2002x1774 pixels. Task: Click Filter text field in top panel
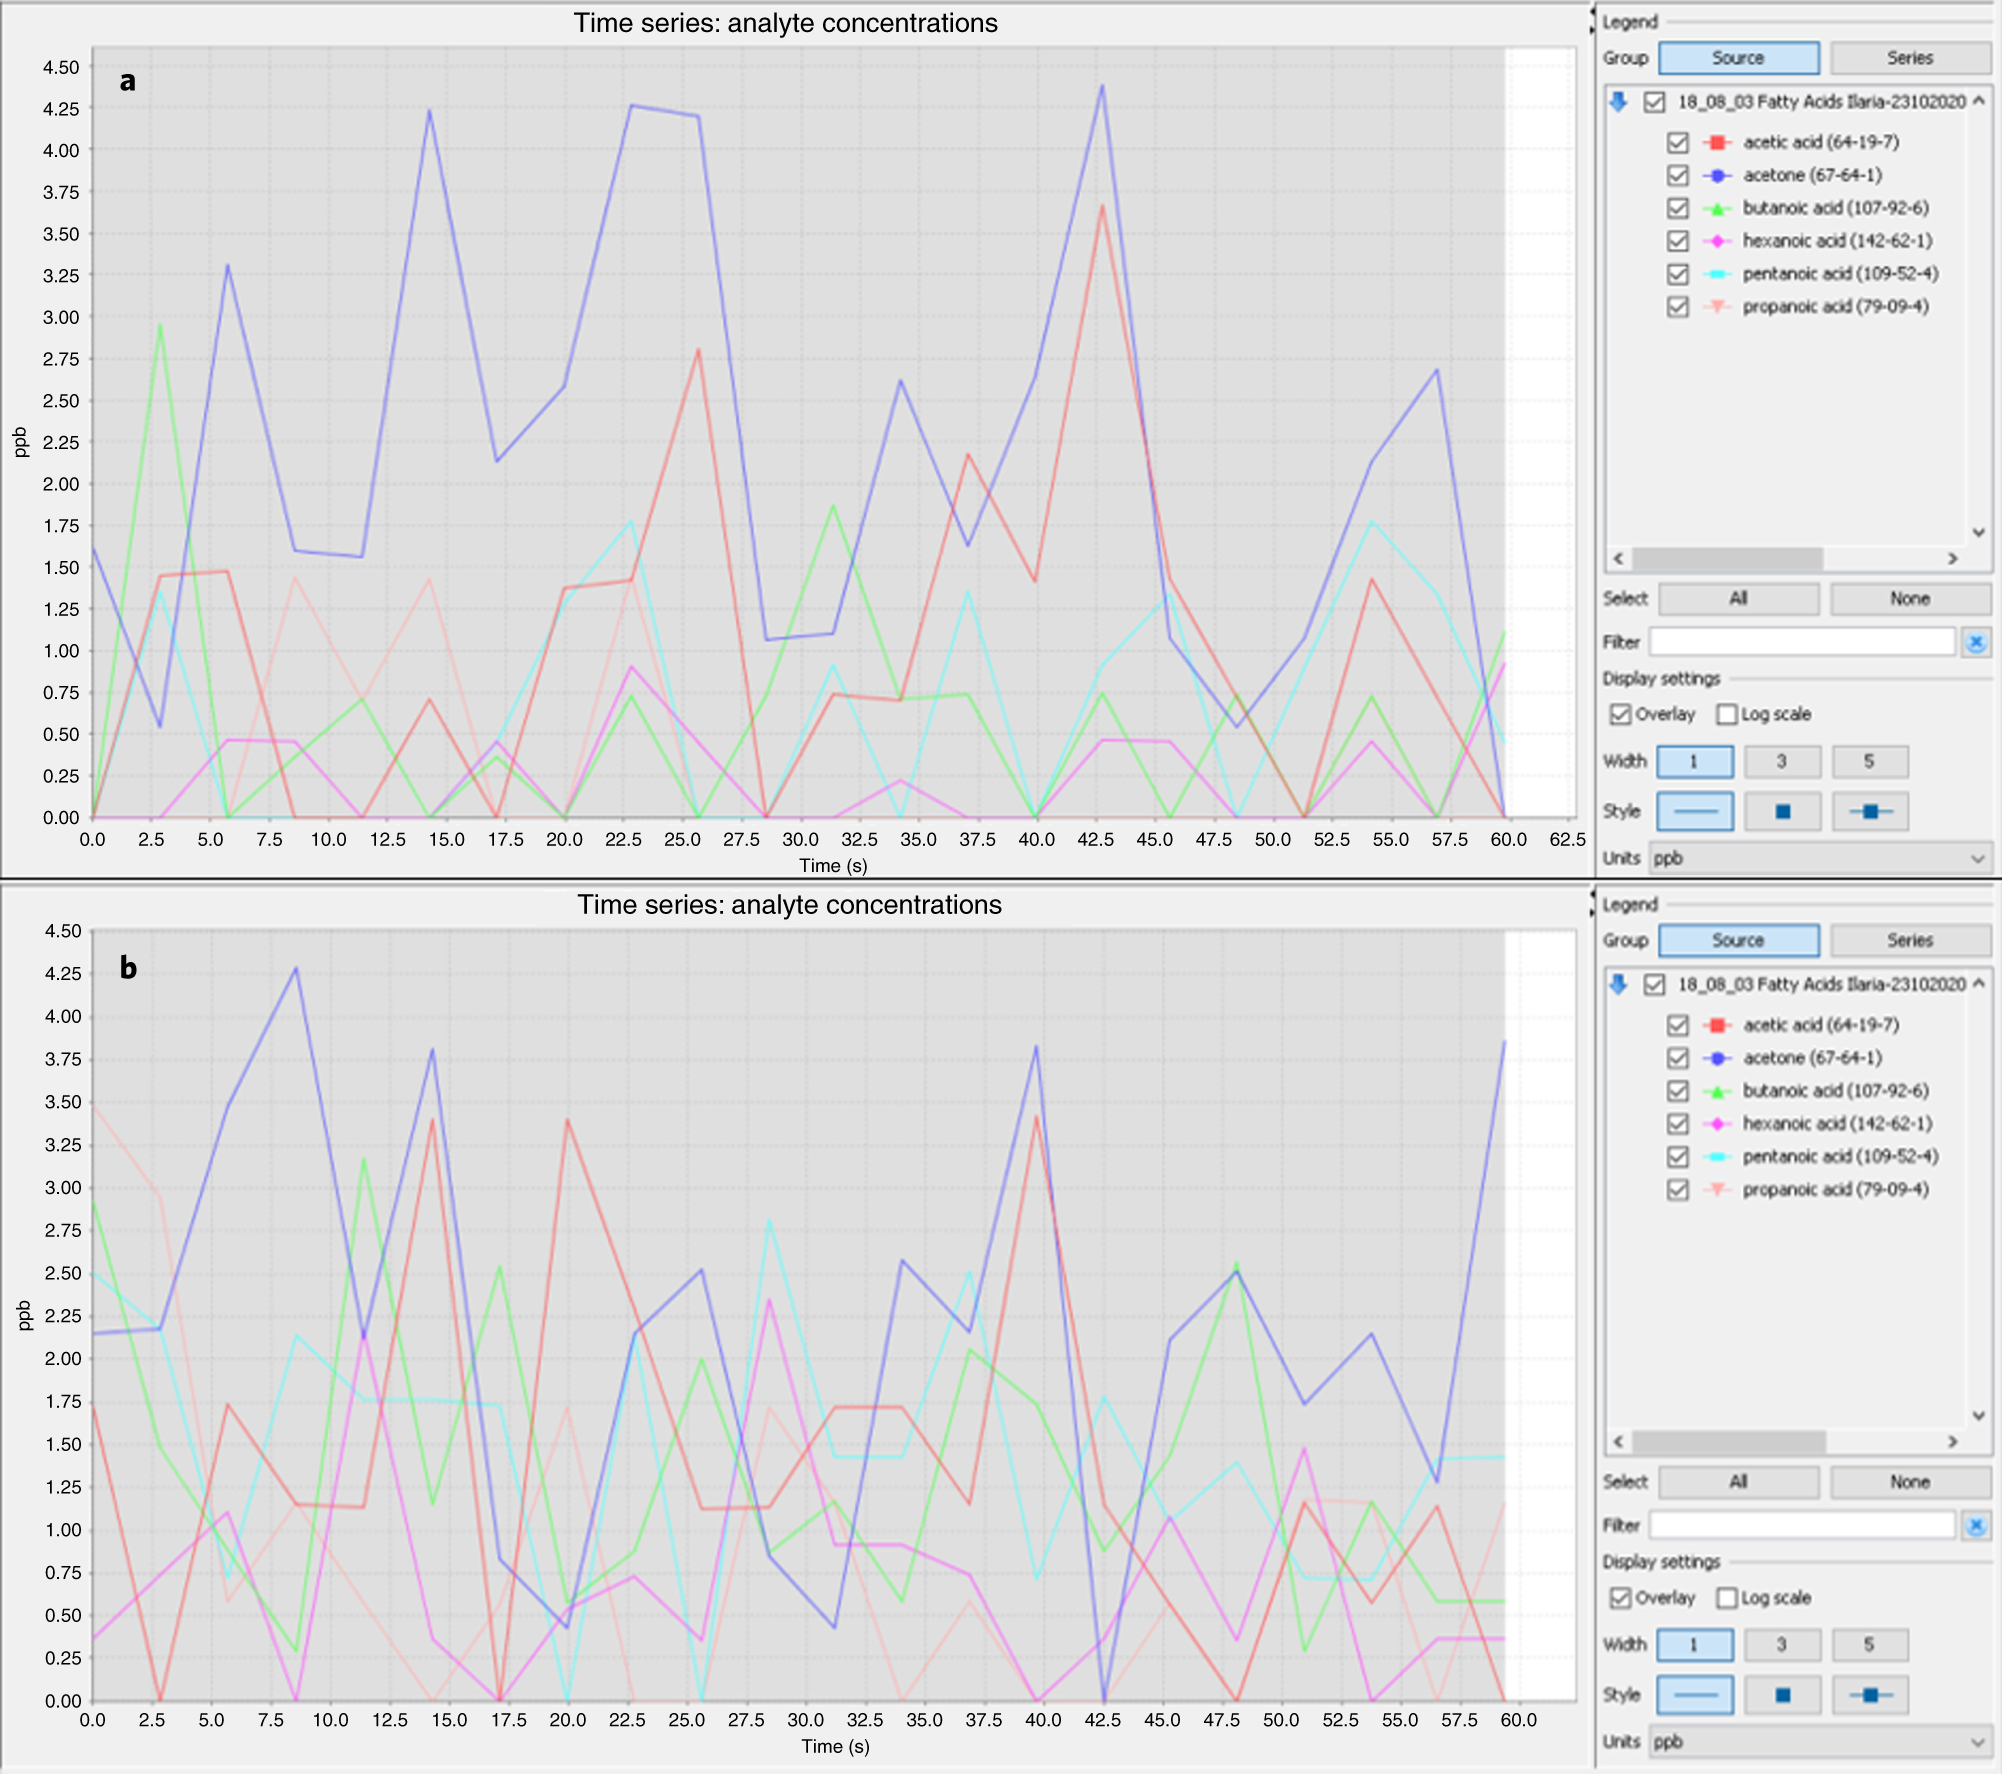[1802, 642]
